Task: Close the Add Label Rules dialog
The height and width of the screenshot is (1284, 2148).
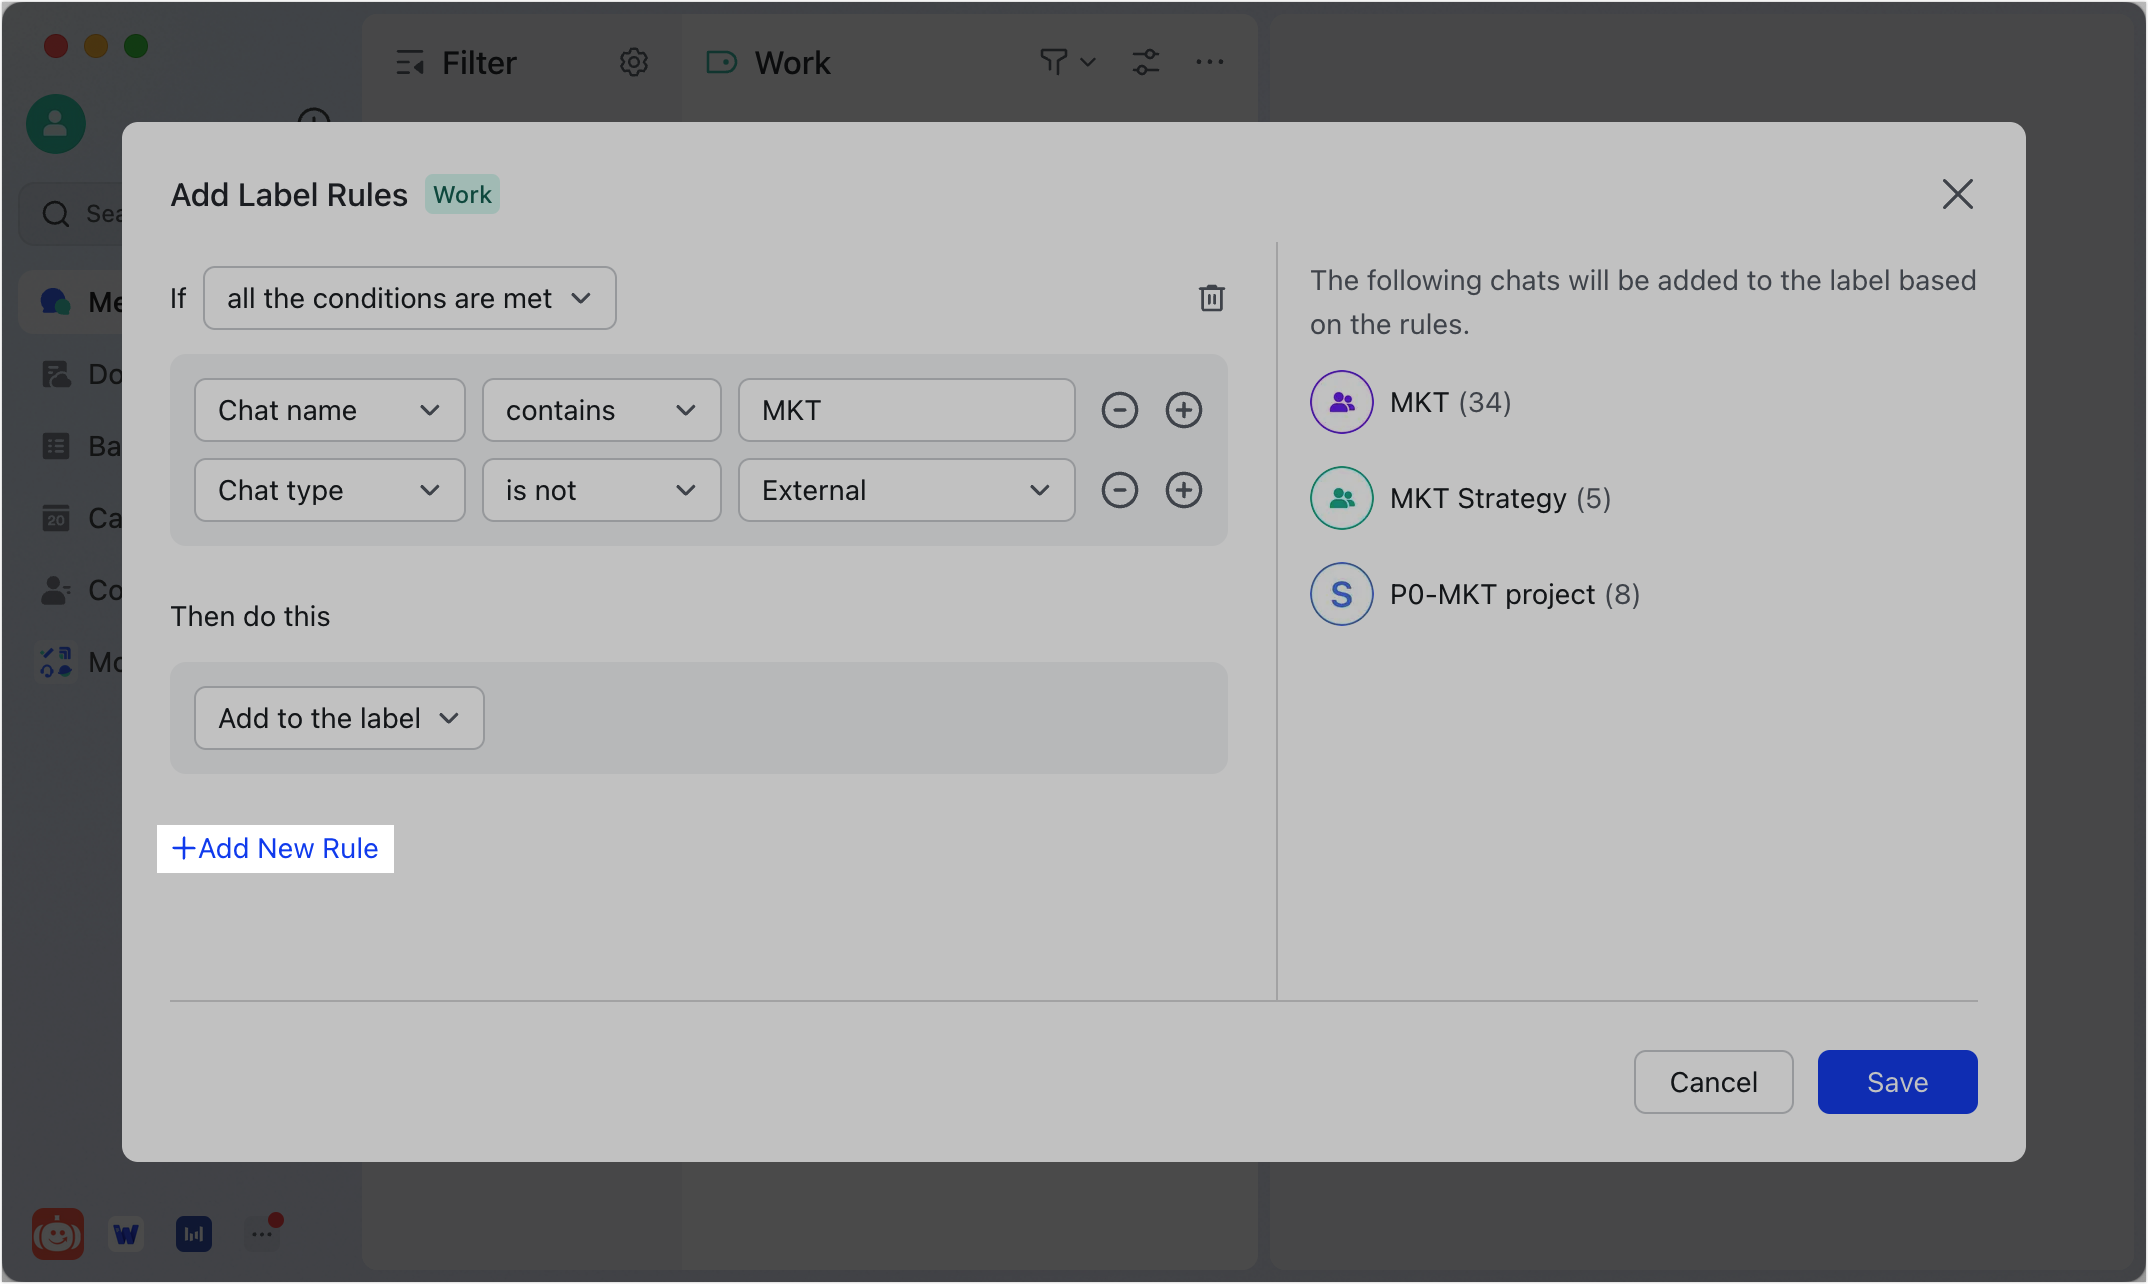Action: 1957,194
